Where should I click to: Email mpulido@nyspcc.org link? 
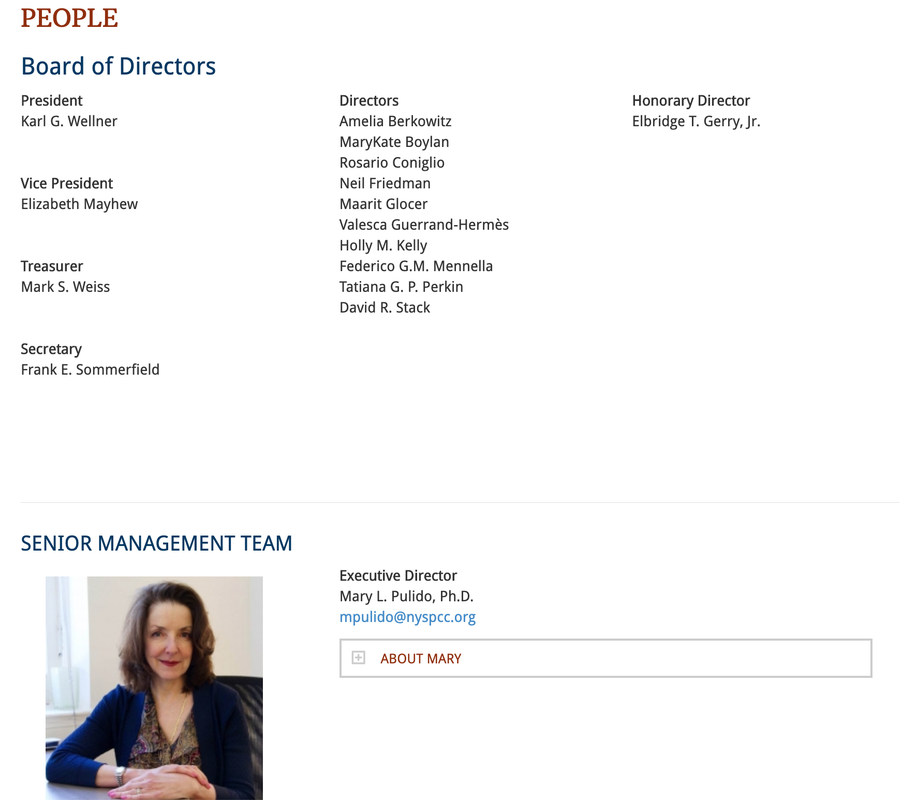(407, 617)
